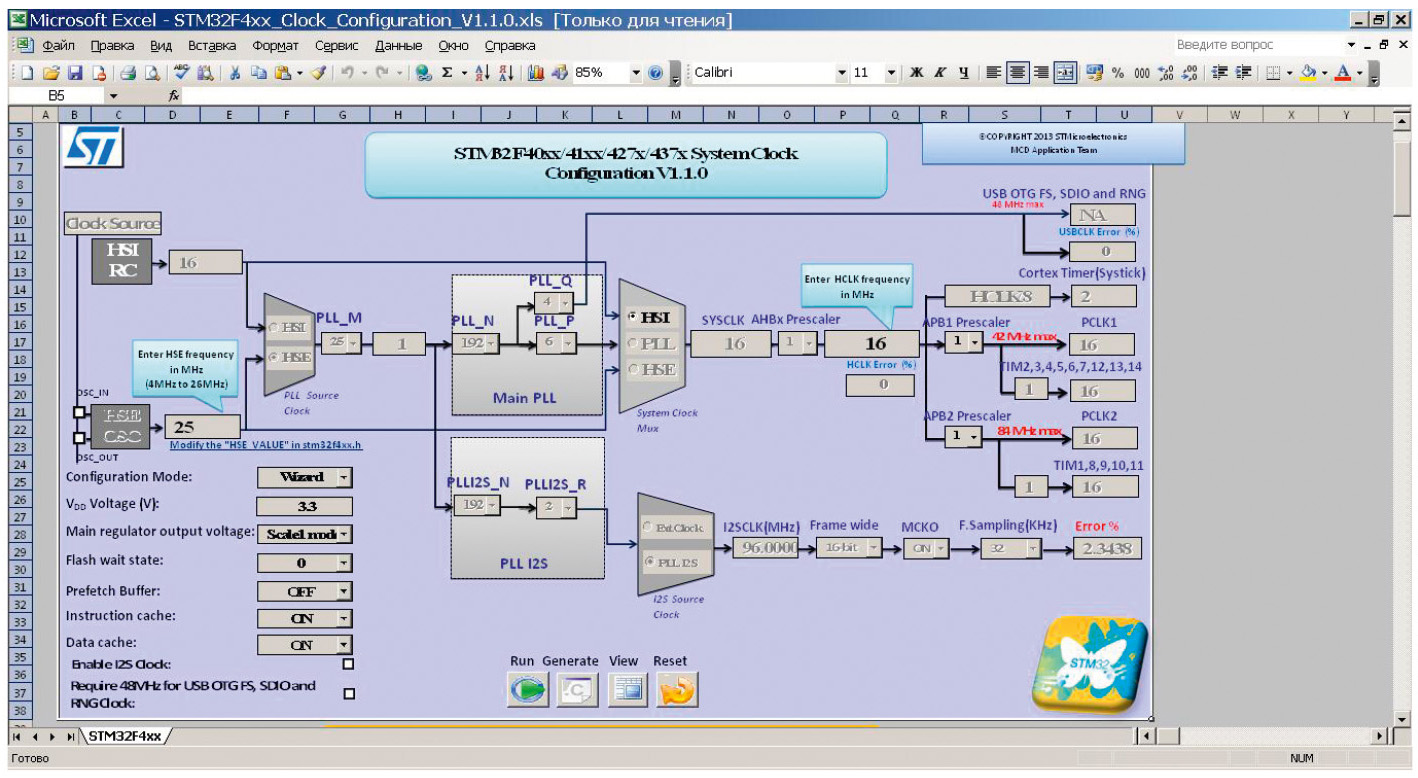Open the APB1 Prescaler dropdown
Screen dimensions: 1418x778
point(973,343)
